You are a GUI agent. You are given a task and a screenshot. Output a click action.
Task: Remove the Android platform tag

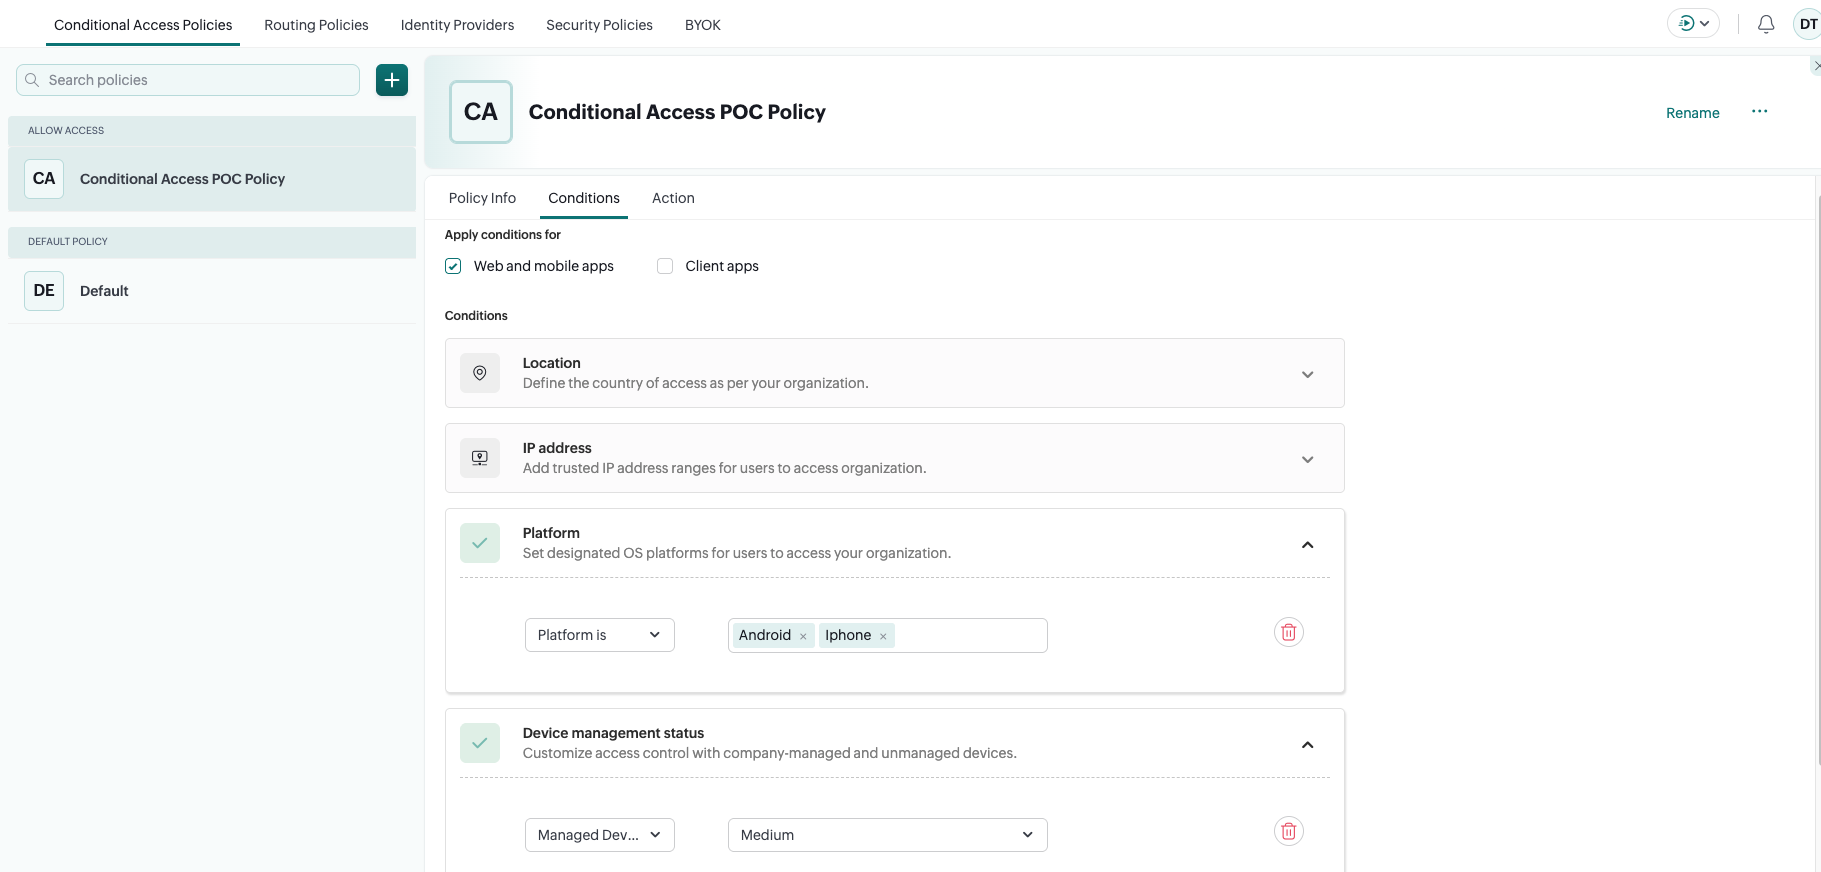click(803, 636)
